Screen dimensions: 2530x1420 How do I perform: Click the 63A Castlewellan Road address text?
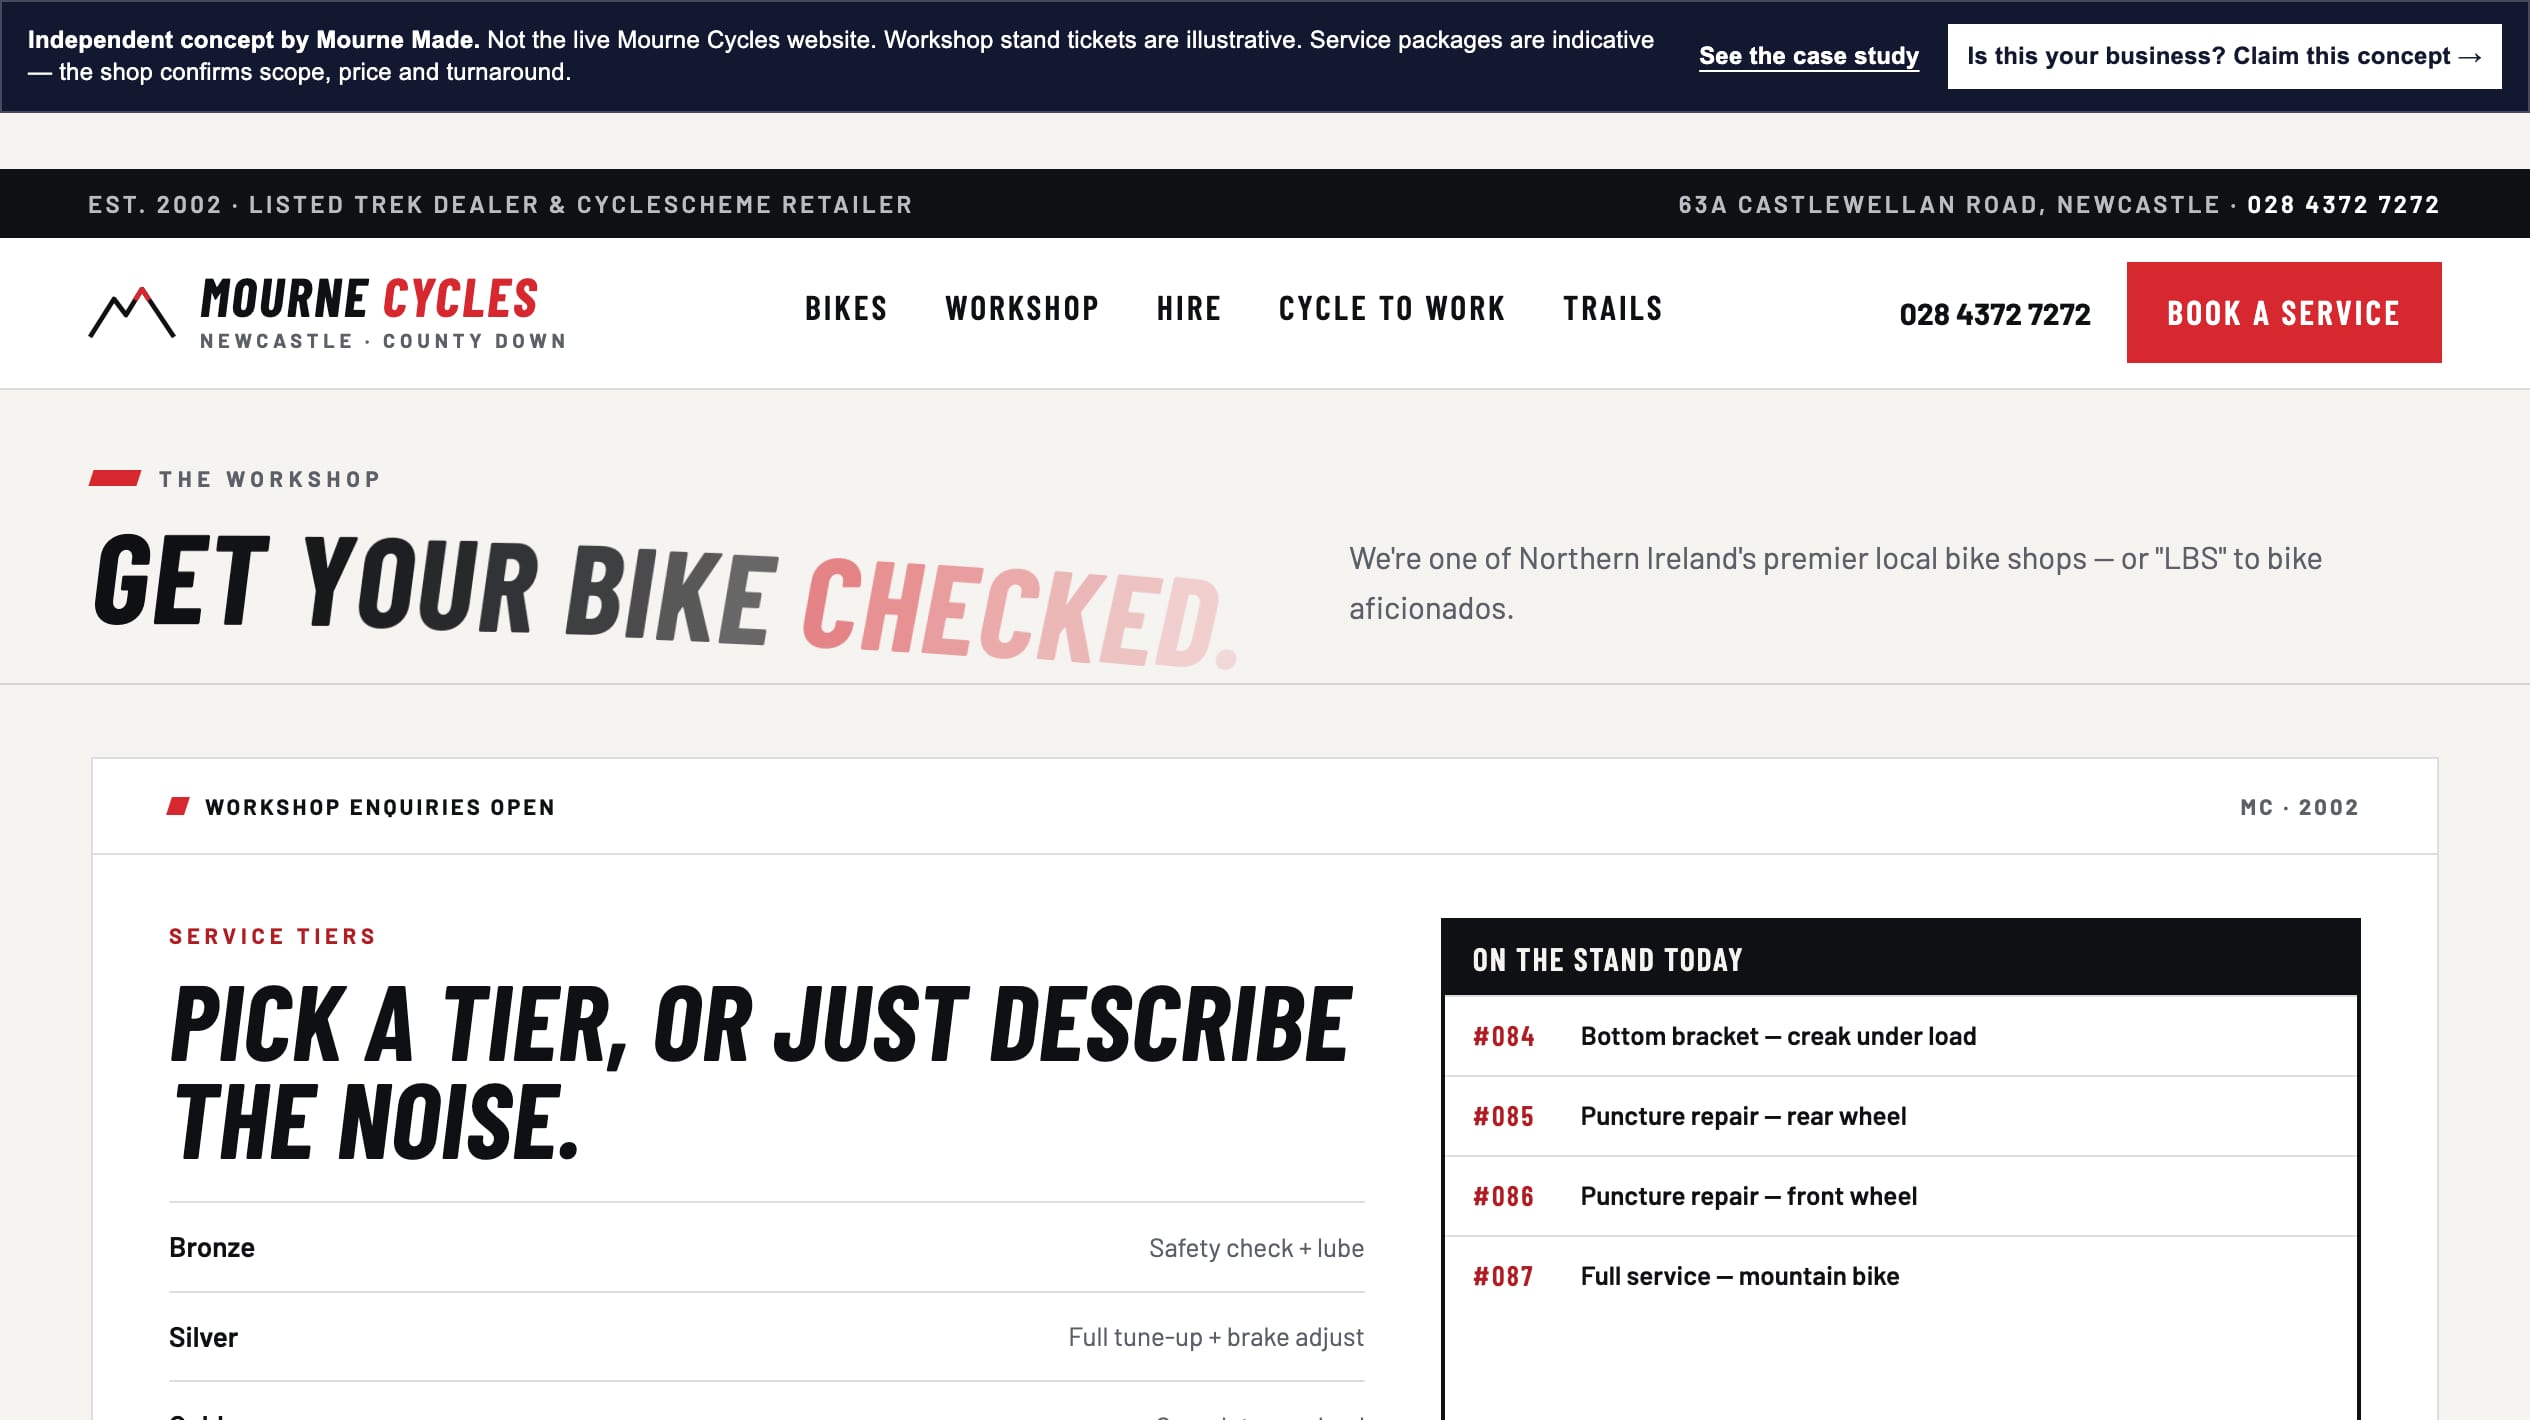point(1949,205)
